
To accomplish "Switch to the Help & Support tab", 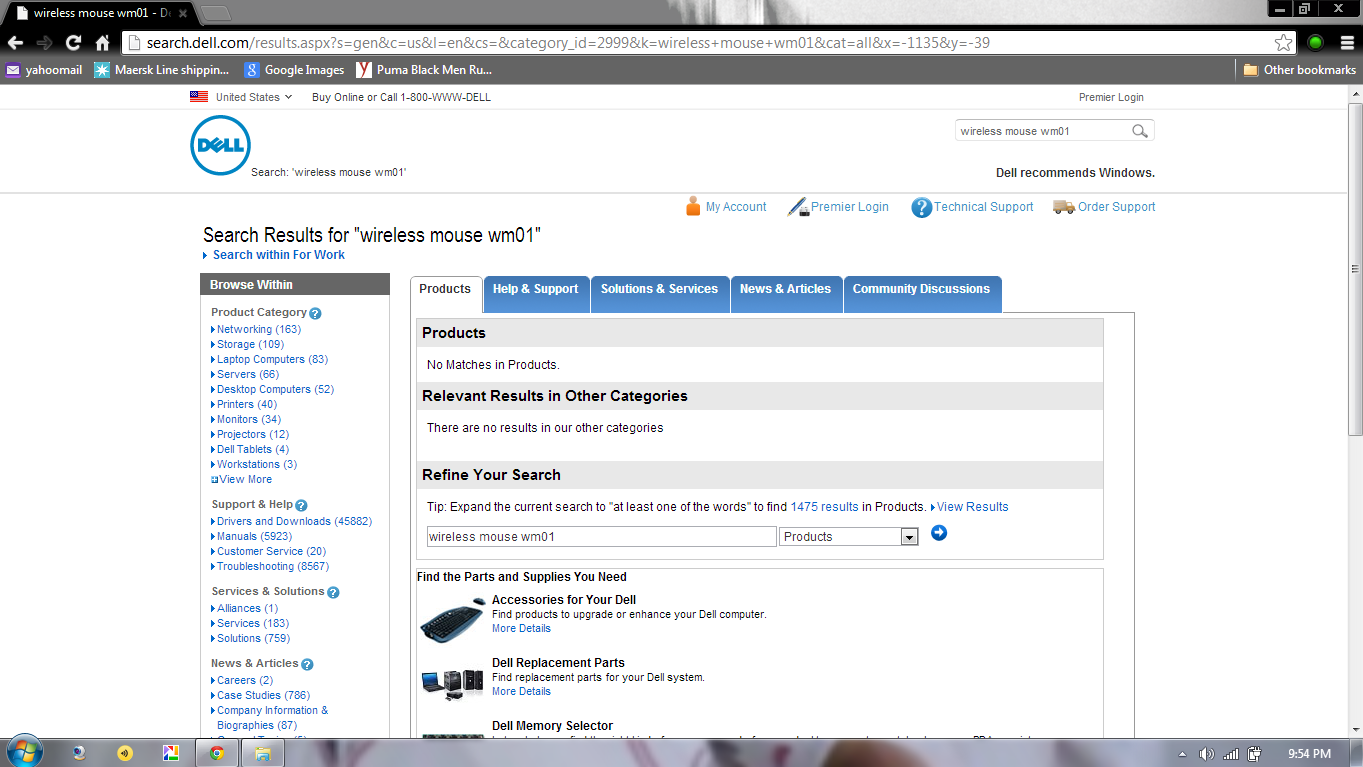I will 535,289.
